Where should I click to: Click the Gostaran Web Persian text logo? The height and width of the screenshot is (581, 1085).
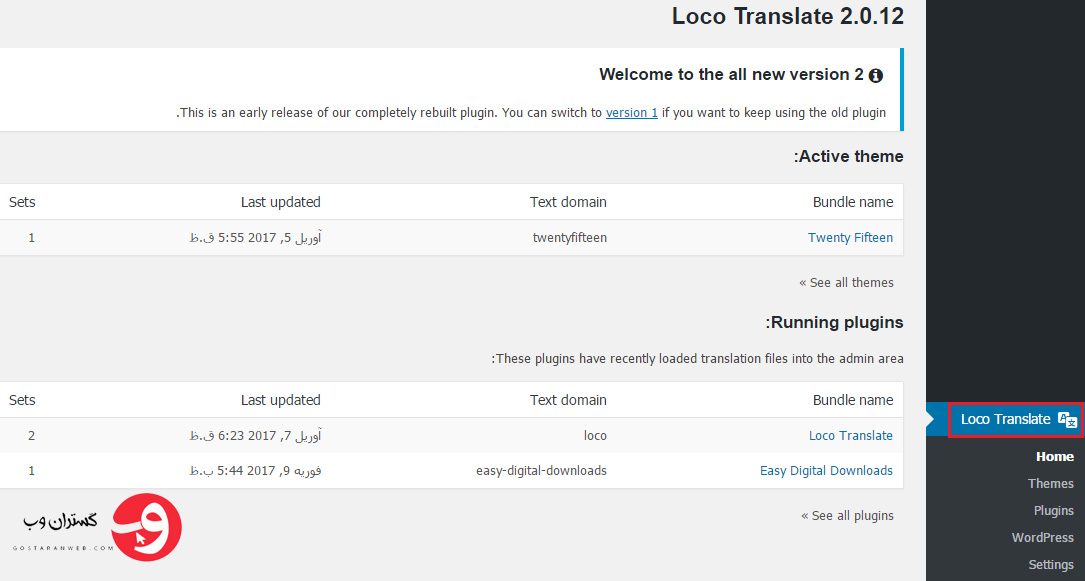tap(60, 526)
